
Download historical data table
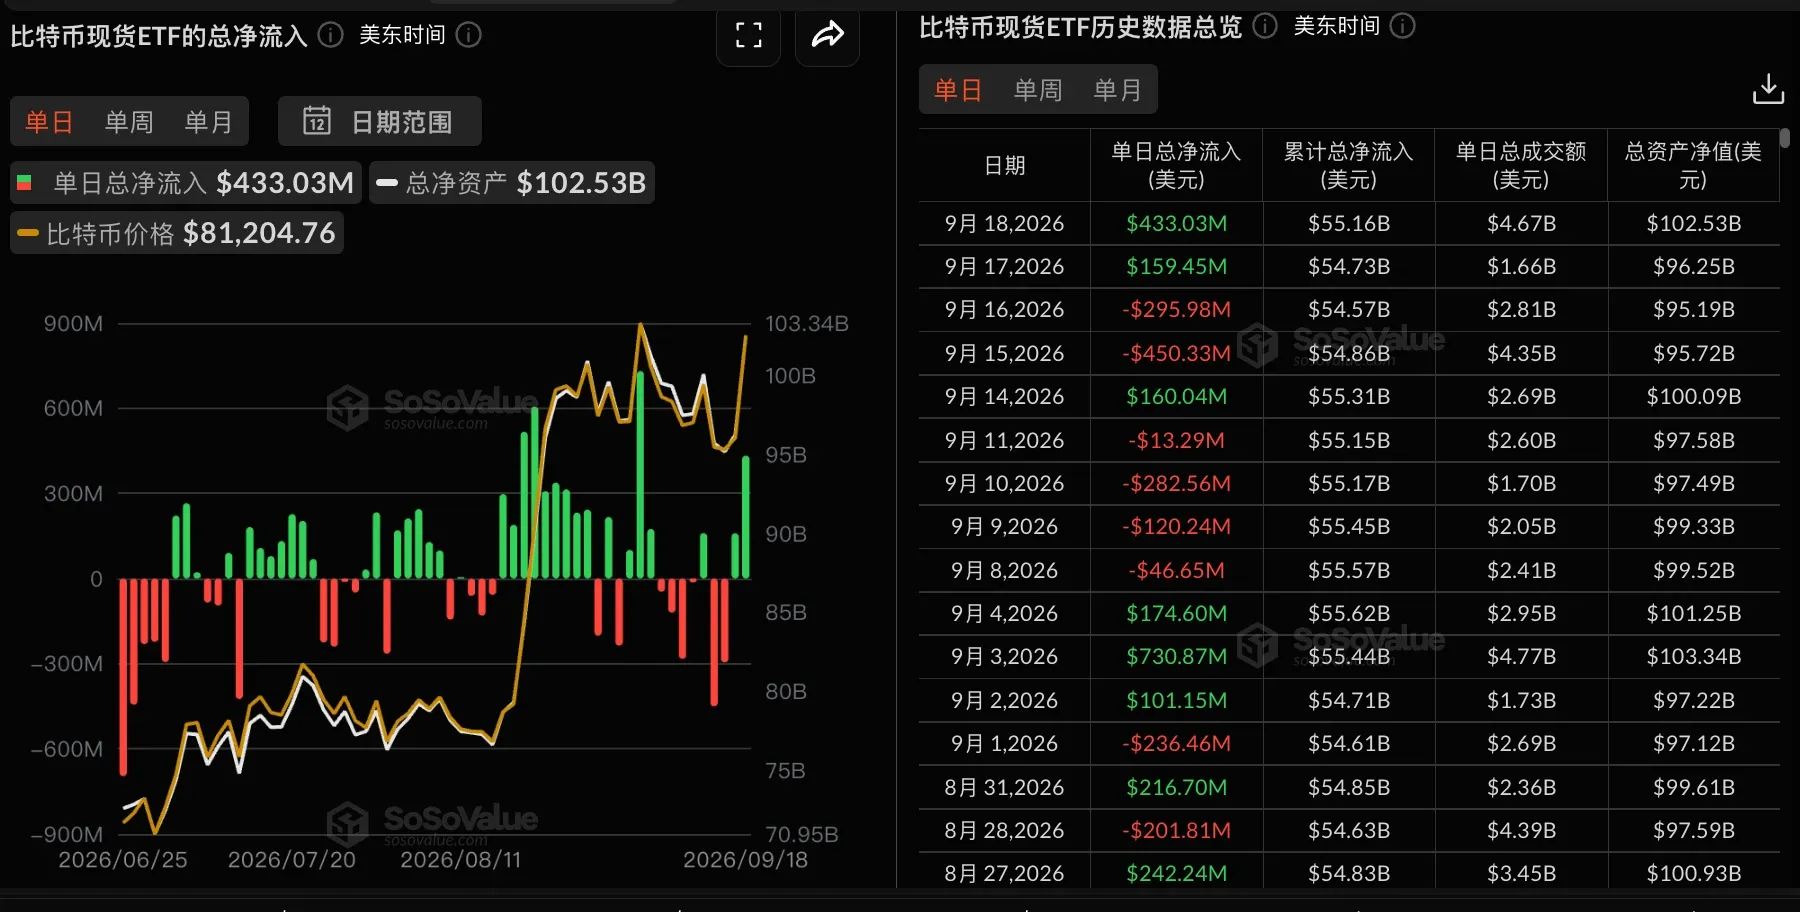[1768, 89]
